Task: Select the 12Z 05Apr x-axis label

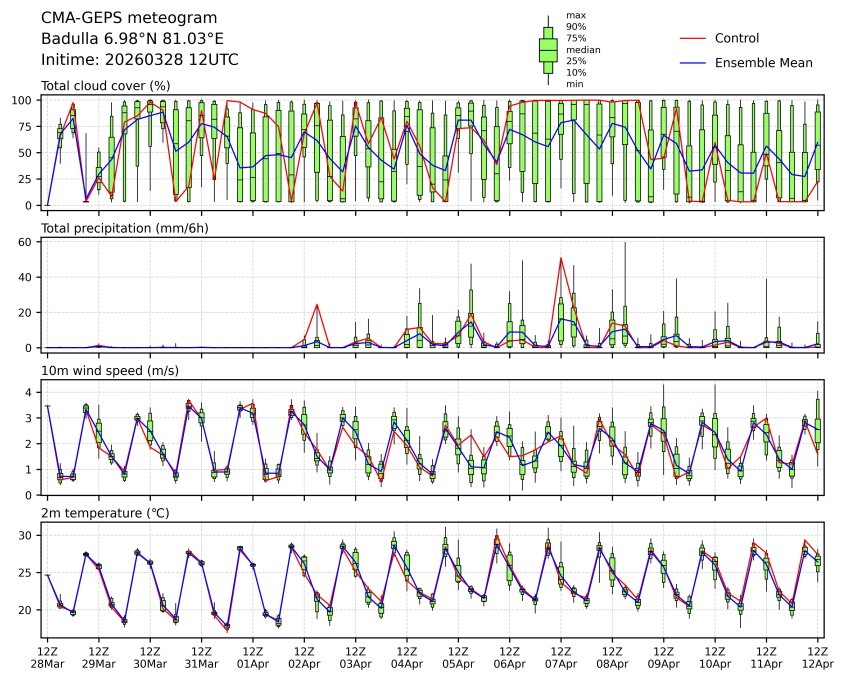Action: (x=458, y=657)
